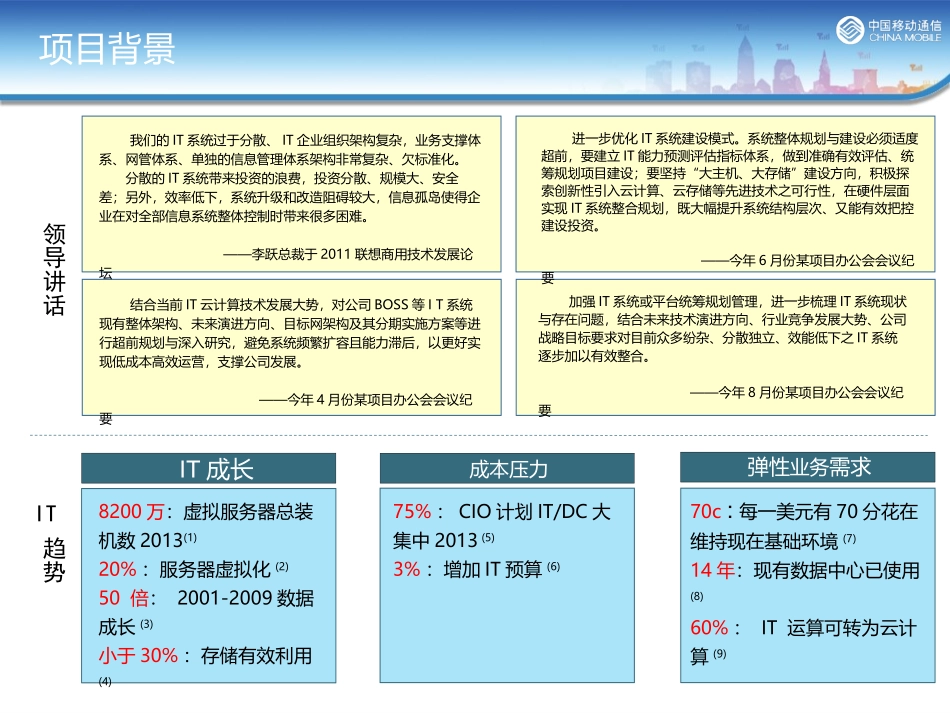This screenshot has width=950, height=713.
Task: Click the text 每一美元有 70 分花在
Action: (x=828, y=512)
